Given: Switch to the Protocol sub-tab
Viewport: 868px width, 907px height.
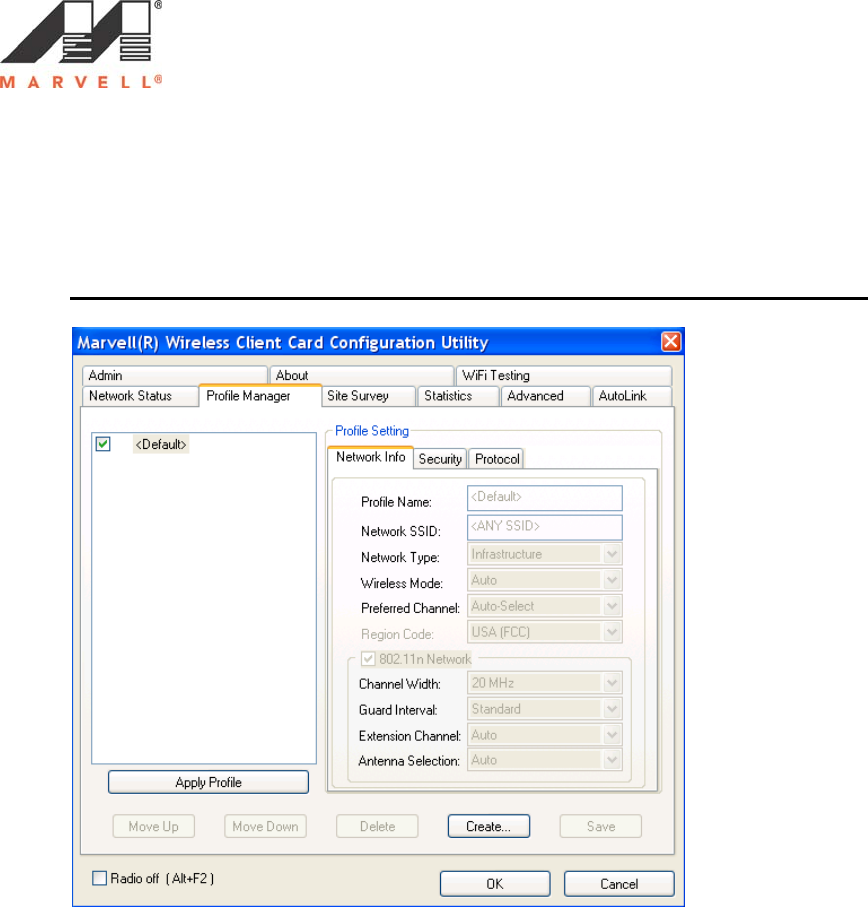Looking at the screenshot, I should pos(497,459).
